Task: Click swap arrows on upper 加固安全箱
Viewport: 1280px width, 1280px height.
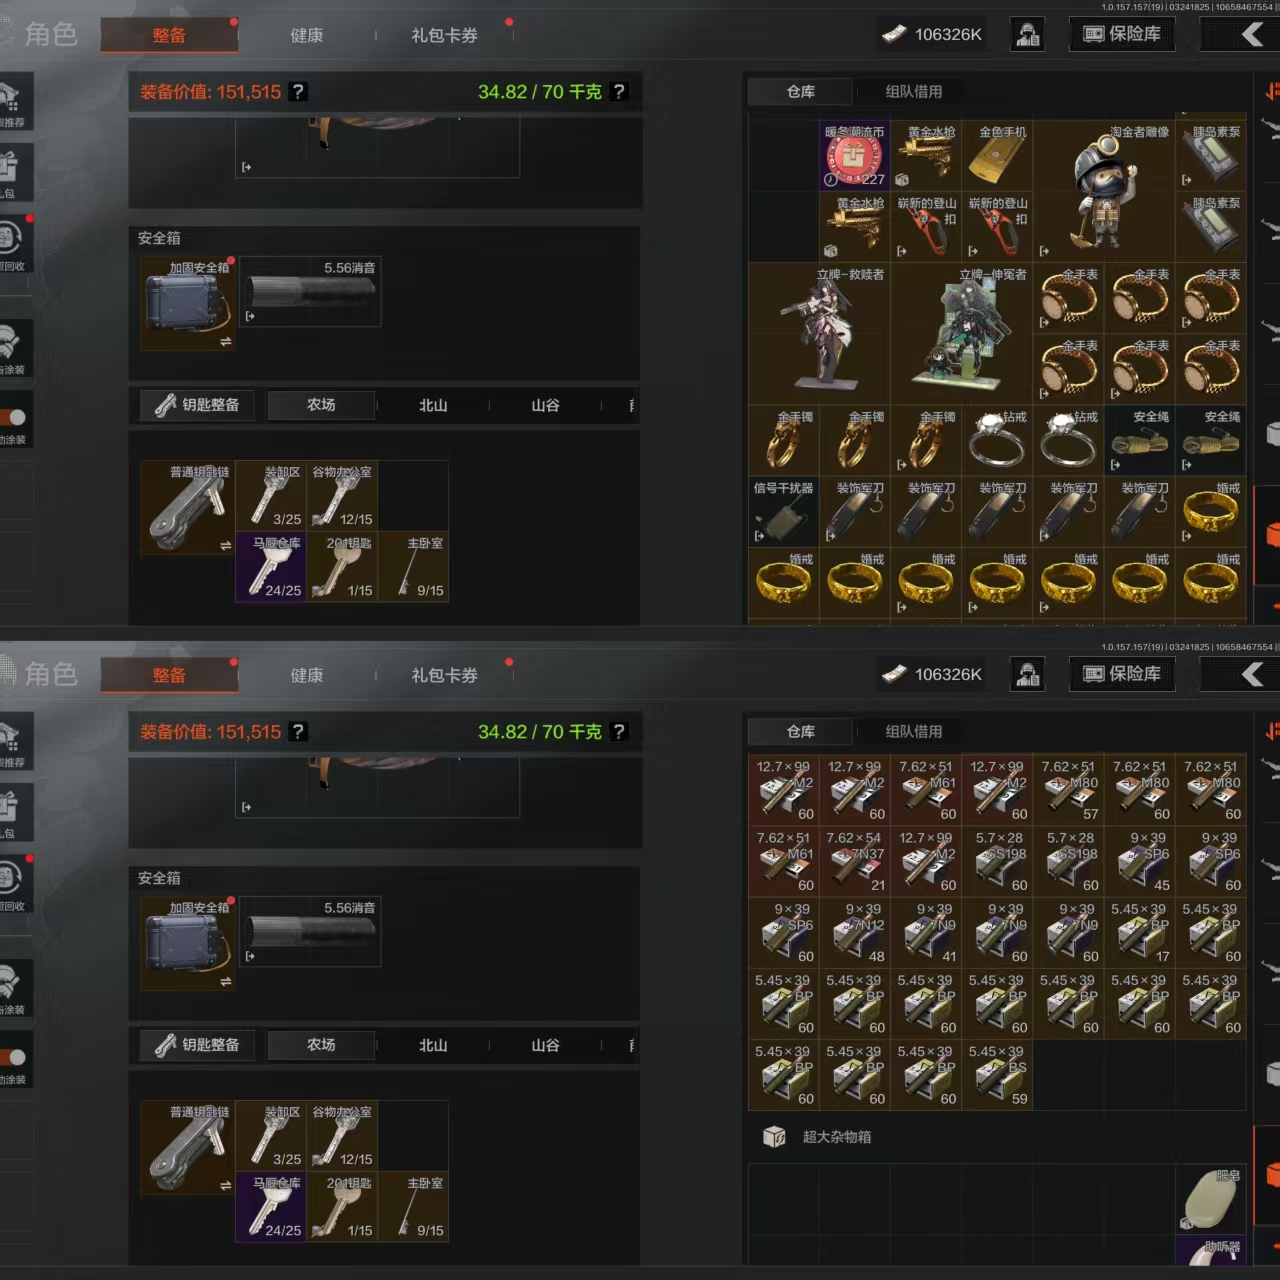Action: click(225, 342)
